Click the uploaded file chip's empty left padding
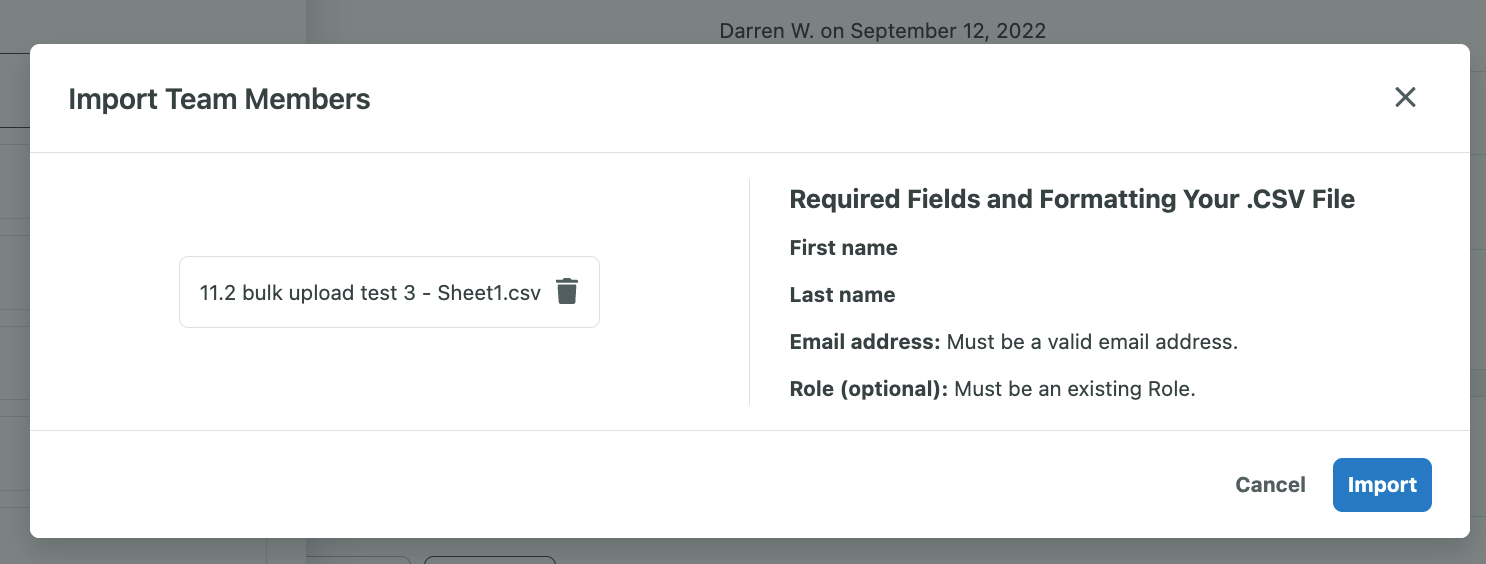Viewport: 1486px width, 564px height. [189, 292]
